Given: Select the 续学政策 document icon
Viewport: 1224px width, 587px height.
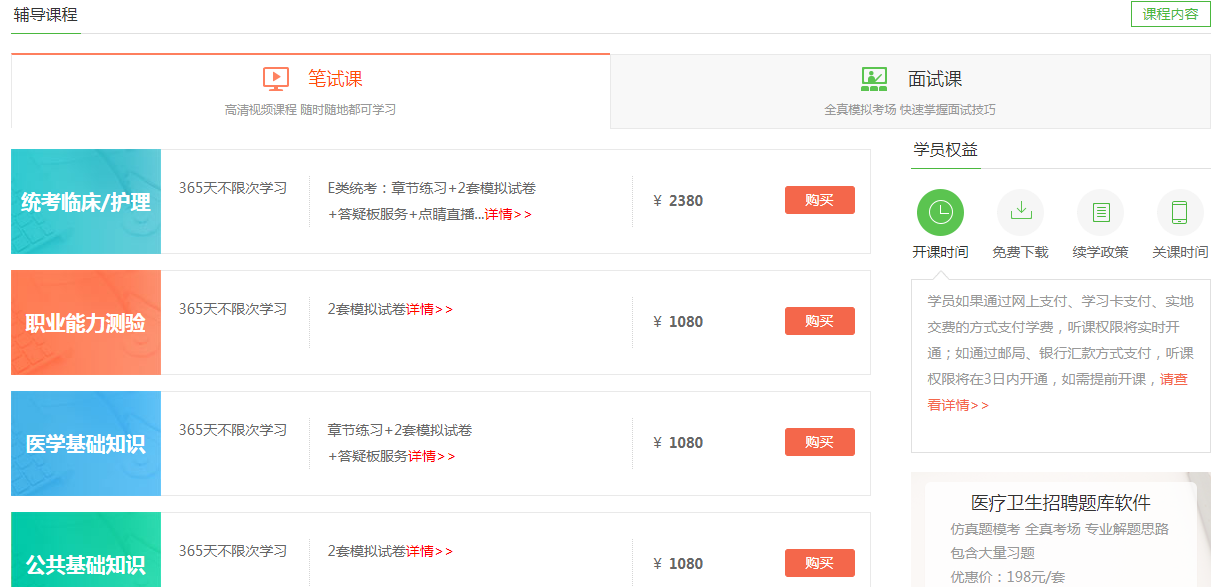Looking at the screenshot, I should point(1100,212).
